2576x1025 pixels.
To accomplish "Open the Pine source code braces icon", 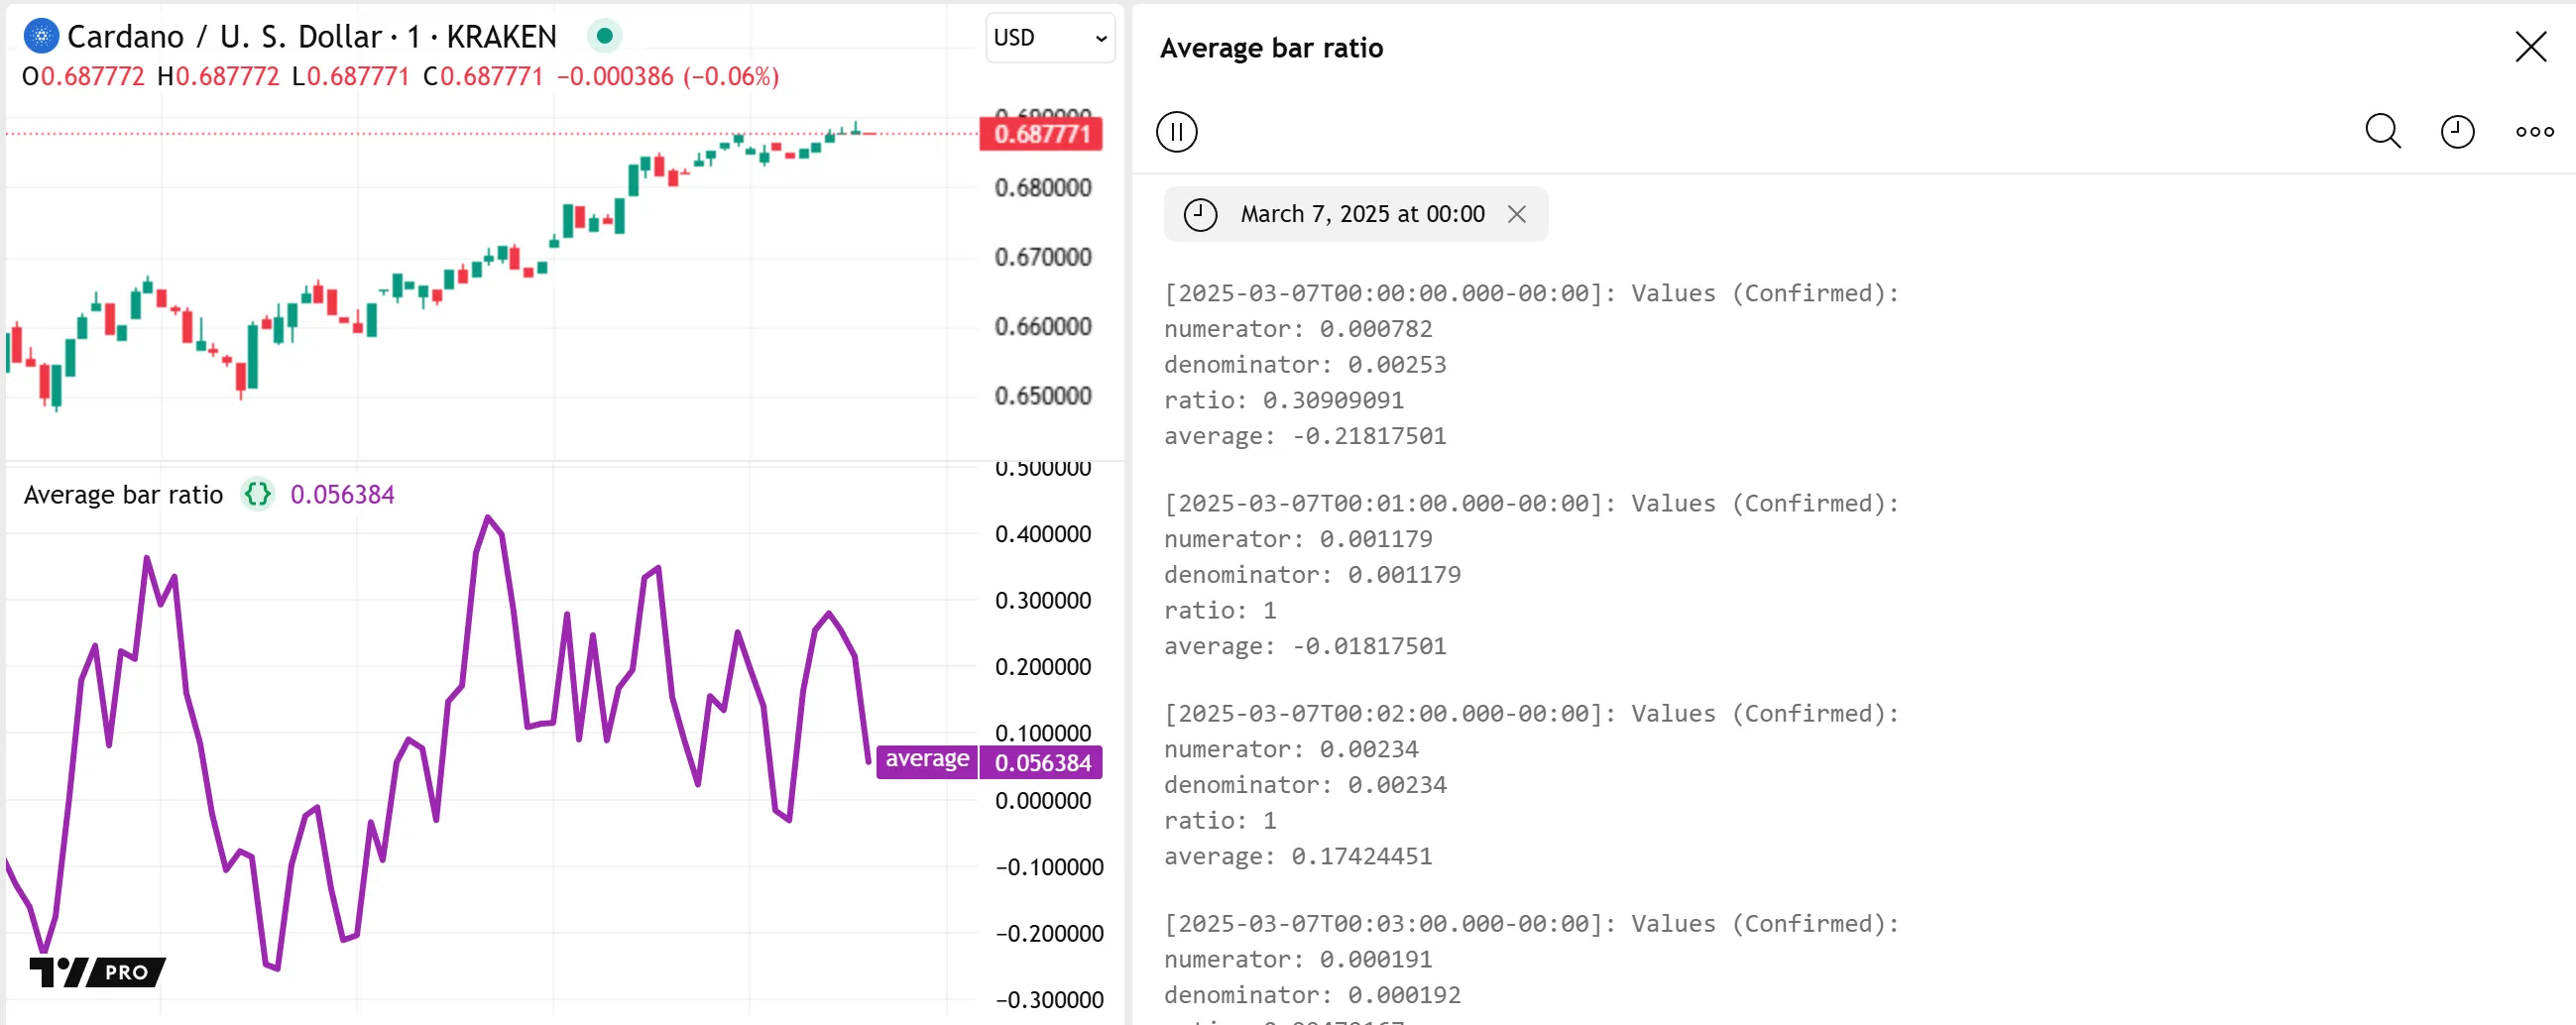I will click(x=257, y=494).
